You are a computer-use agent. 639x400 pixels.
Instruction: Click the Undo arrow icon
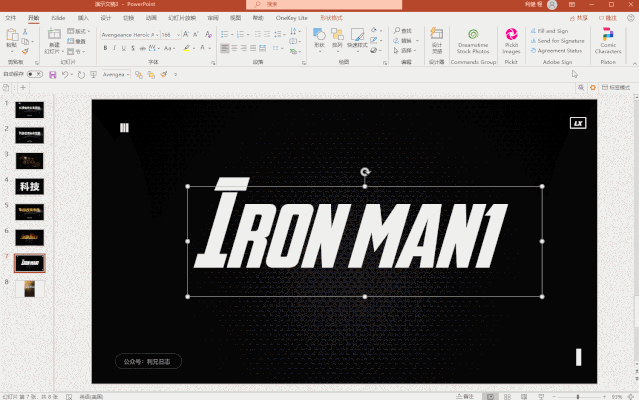click(x=65, y=74)
